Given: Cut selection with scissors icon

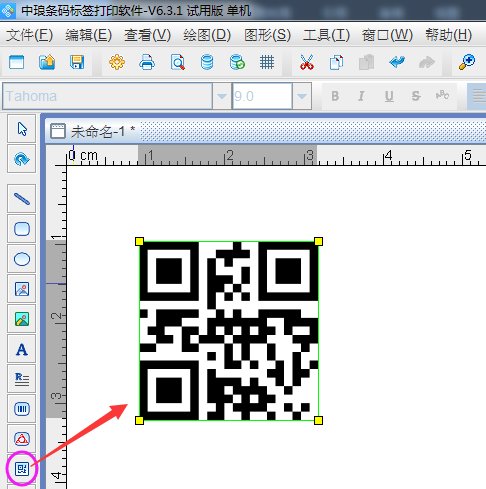Looking at the screenshot, I should [307, 62].
